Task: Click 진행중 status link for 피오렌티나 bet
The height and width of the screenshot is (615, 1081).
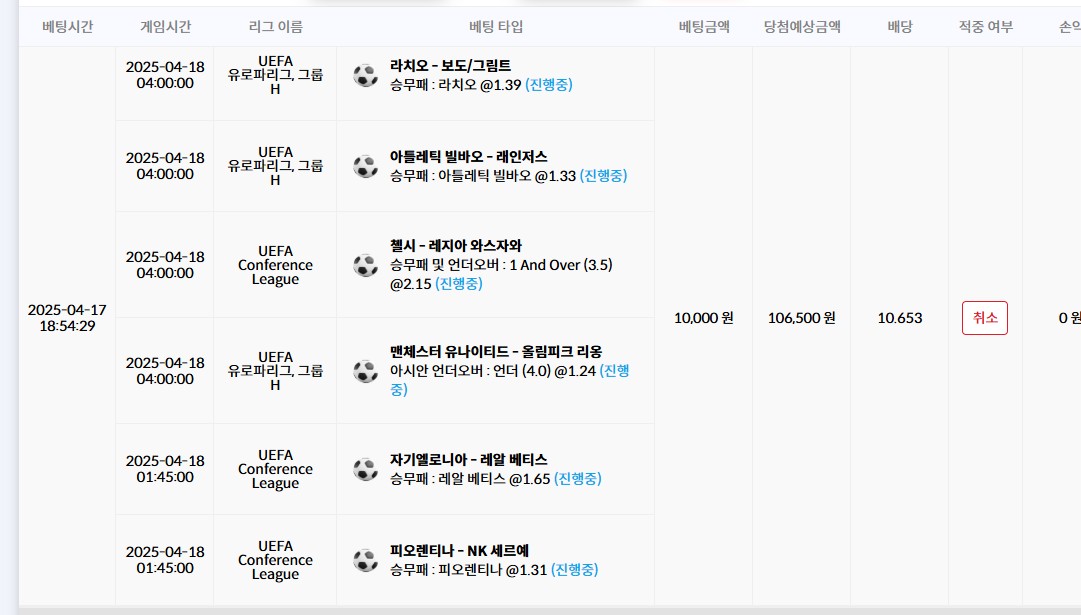Action: tap(574, 569)
